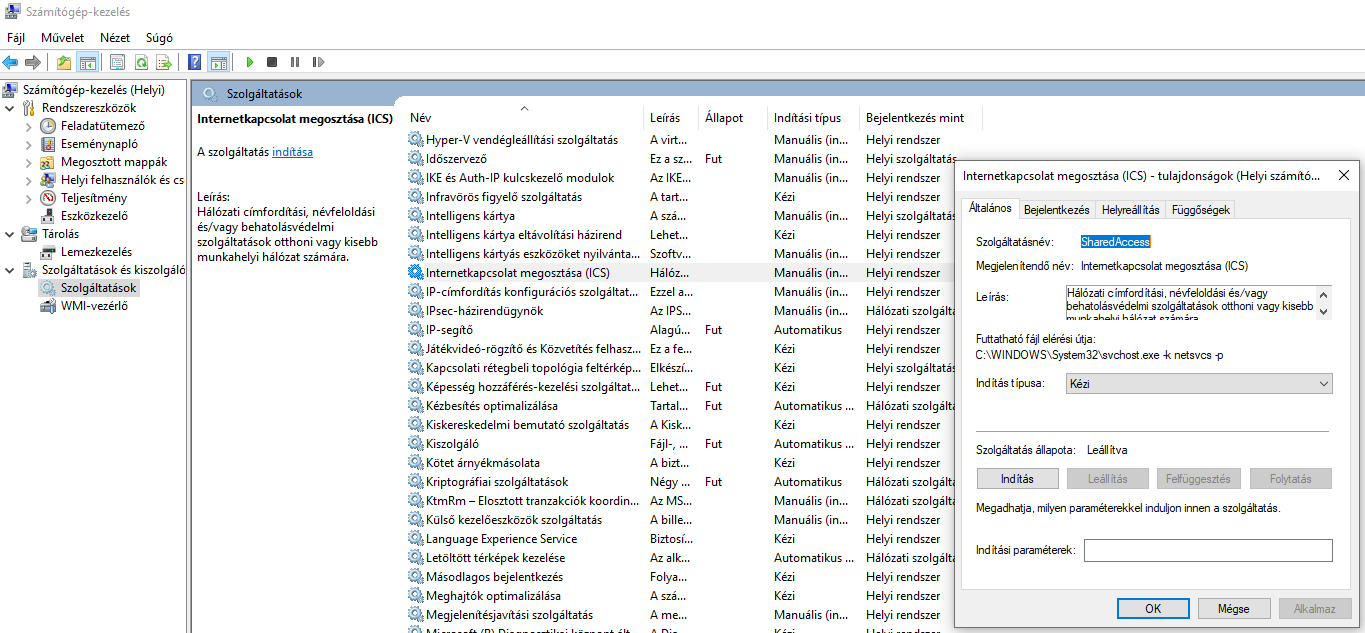The height and width of the screenshot is (633, 1365).
Task: Open the Művelet menu
Action: click(62, 38)
